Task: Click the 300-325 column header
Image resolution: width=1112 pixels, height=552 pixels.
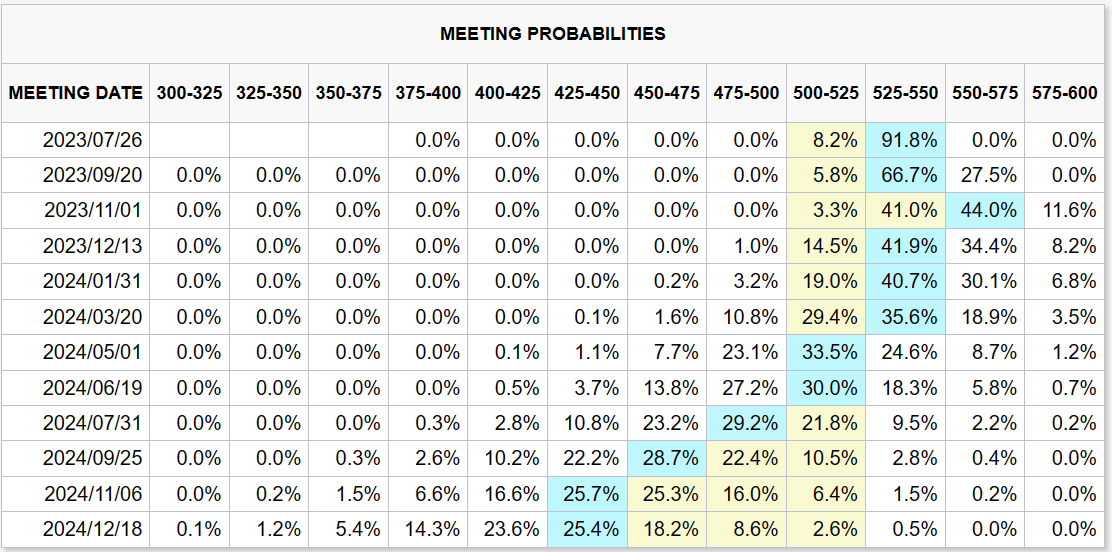Action: [189, 93]
